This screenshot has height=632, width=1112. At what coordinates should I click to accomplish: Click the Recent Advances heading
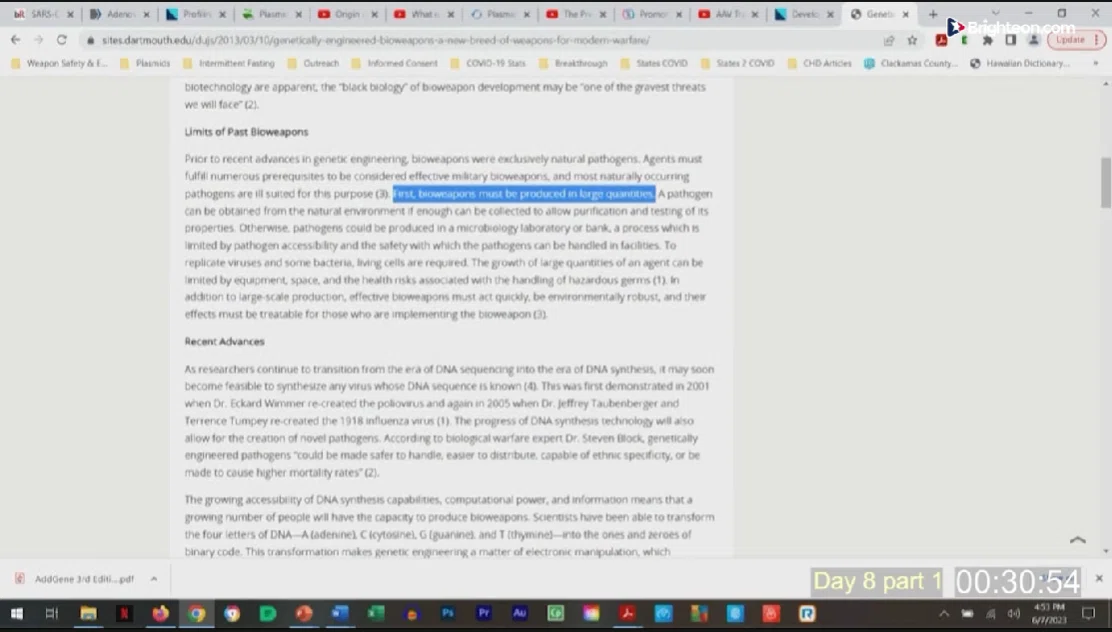tap(224, 341)
